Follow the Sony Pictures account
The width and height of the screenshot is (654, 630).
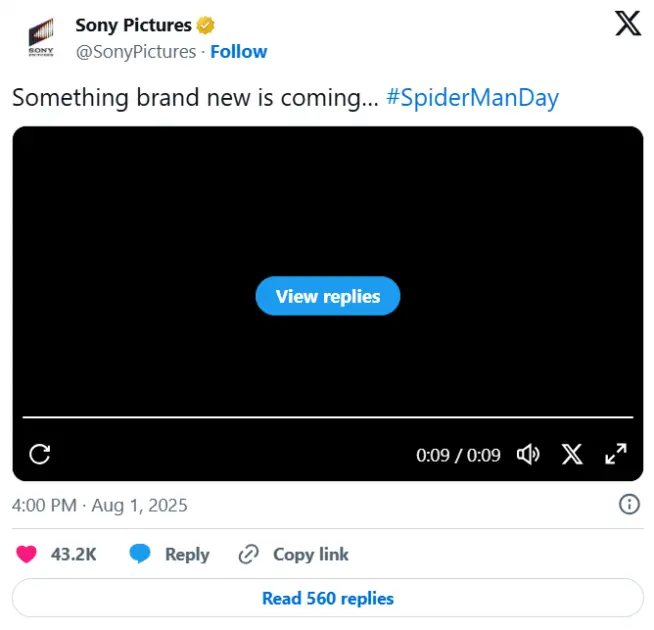[239, 51]
